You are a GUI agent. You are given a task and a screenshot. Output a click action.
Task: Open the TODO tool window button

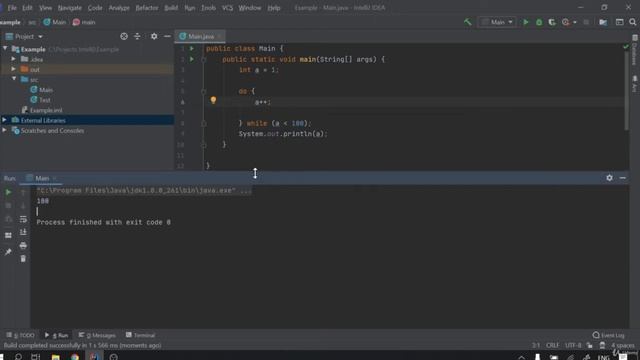20,335
